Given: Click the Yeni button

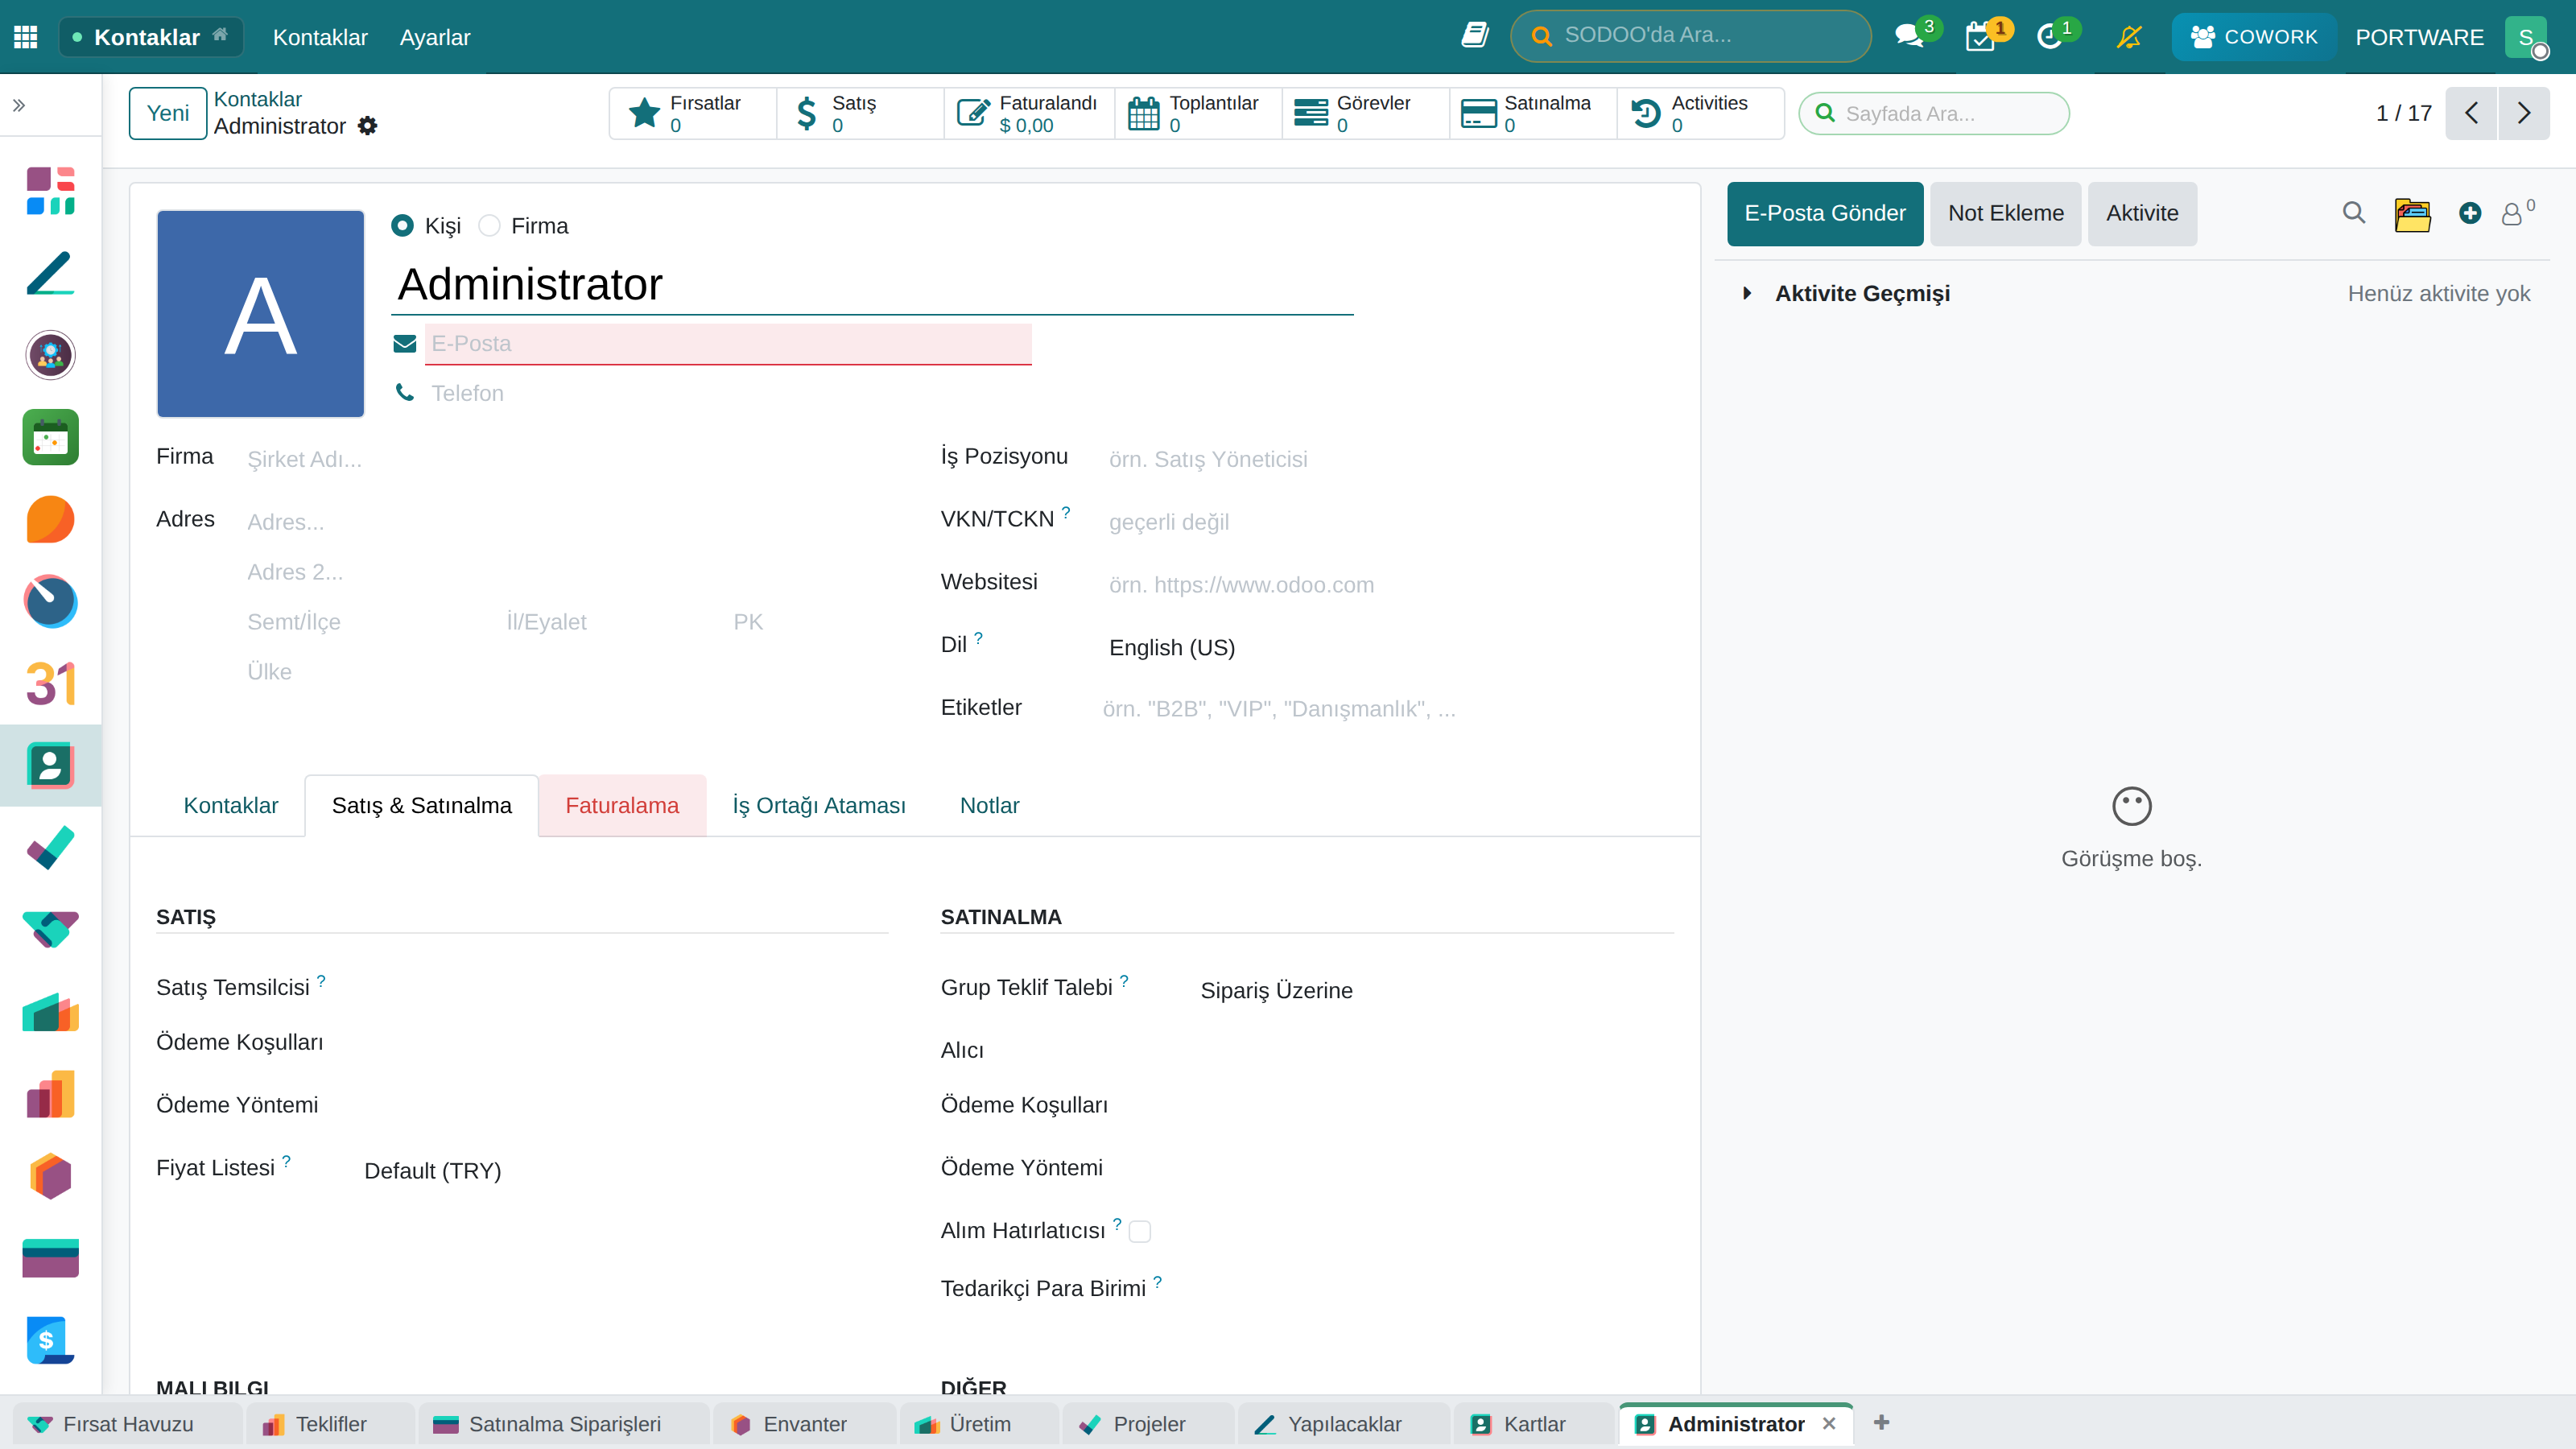Looking at the screenshot, I should pyautogui.click(x=168, y=113).
